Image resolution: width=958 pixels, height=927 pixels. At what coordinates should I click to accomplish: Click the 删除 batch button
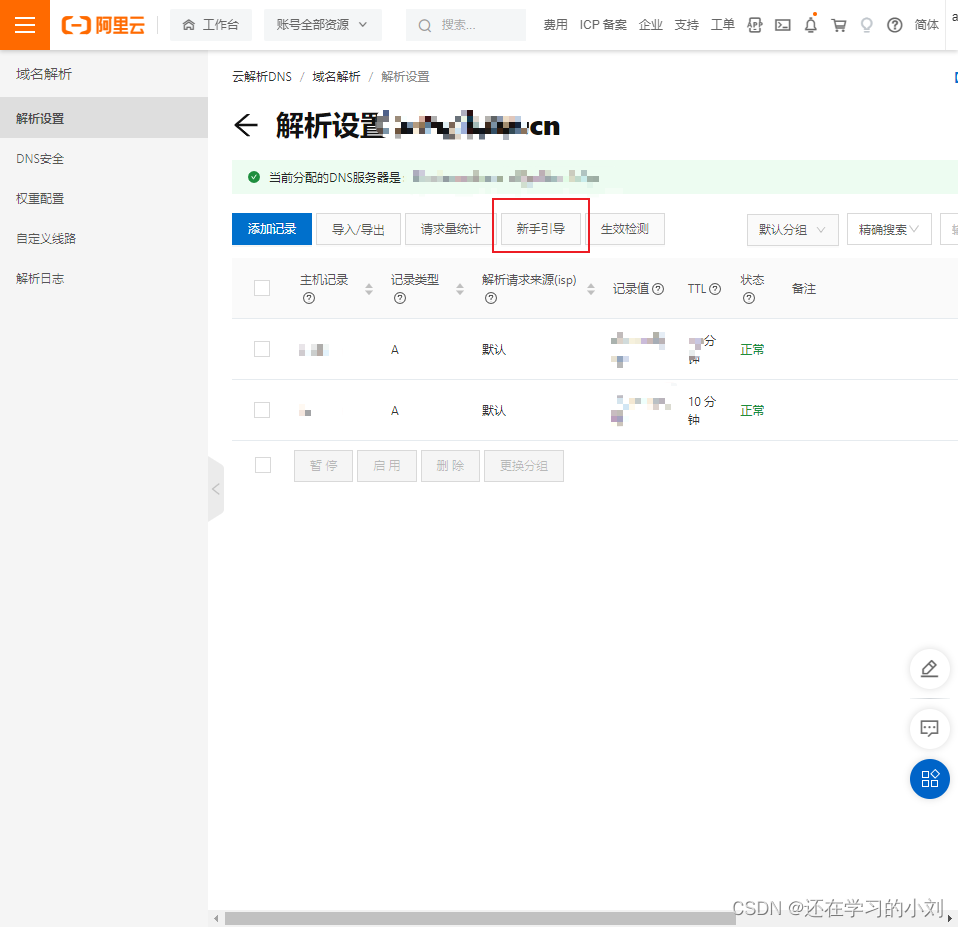[450, 466]
